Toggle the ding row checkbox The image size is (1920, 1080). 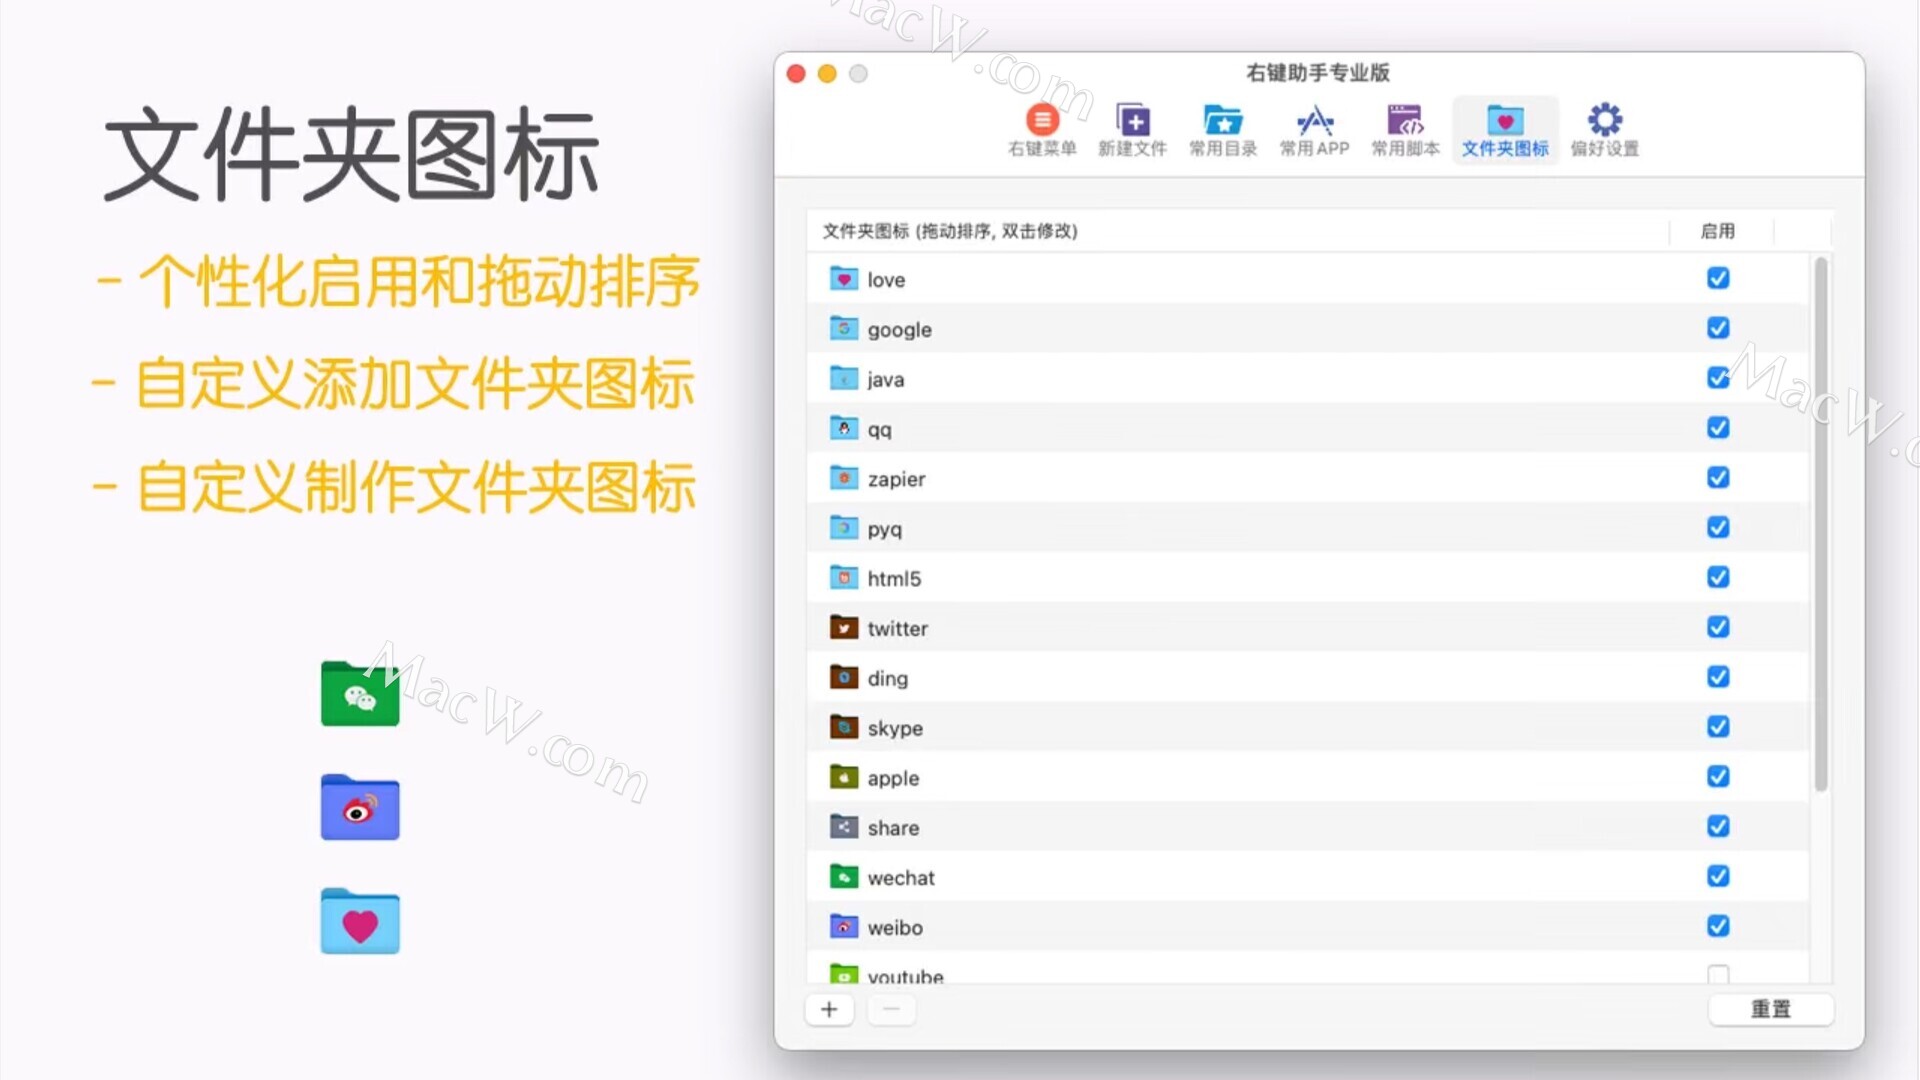pos(1718,677)
